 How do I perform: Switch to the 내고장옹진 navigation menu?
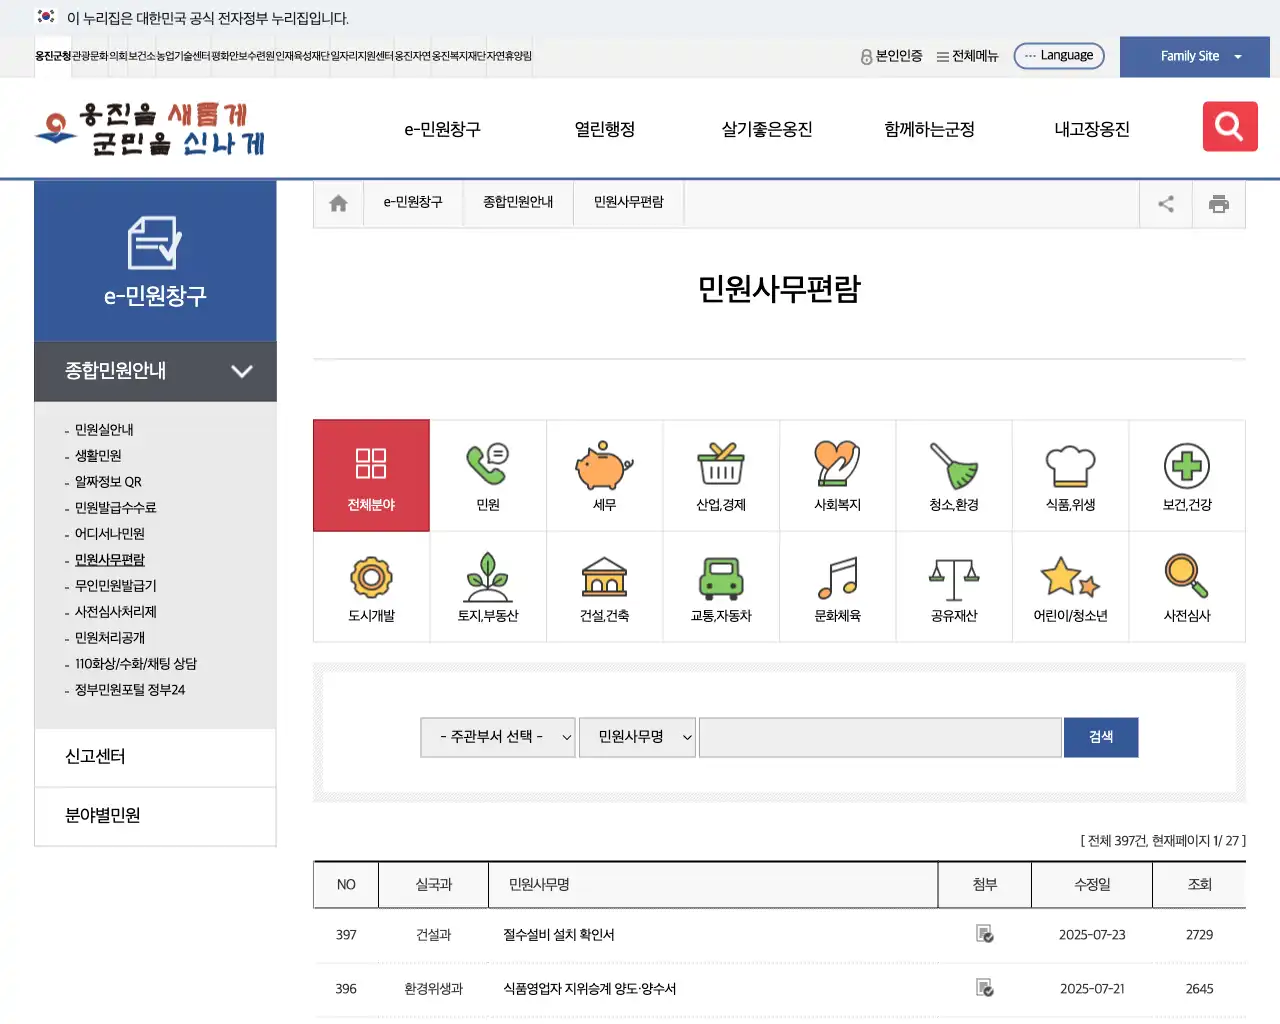pos(1090,129)
